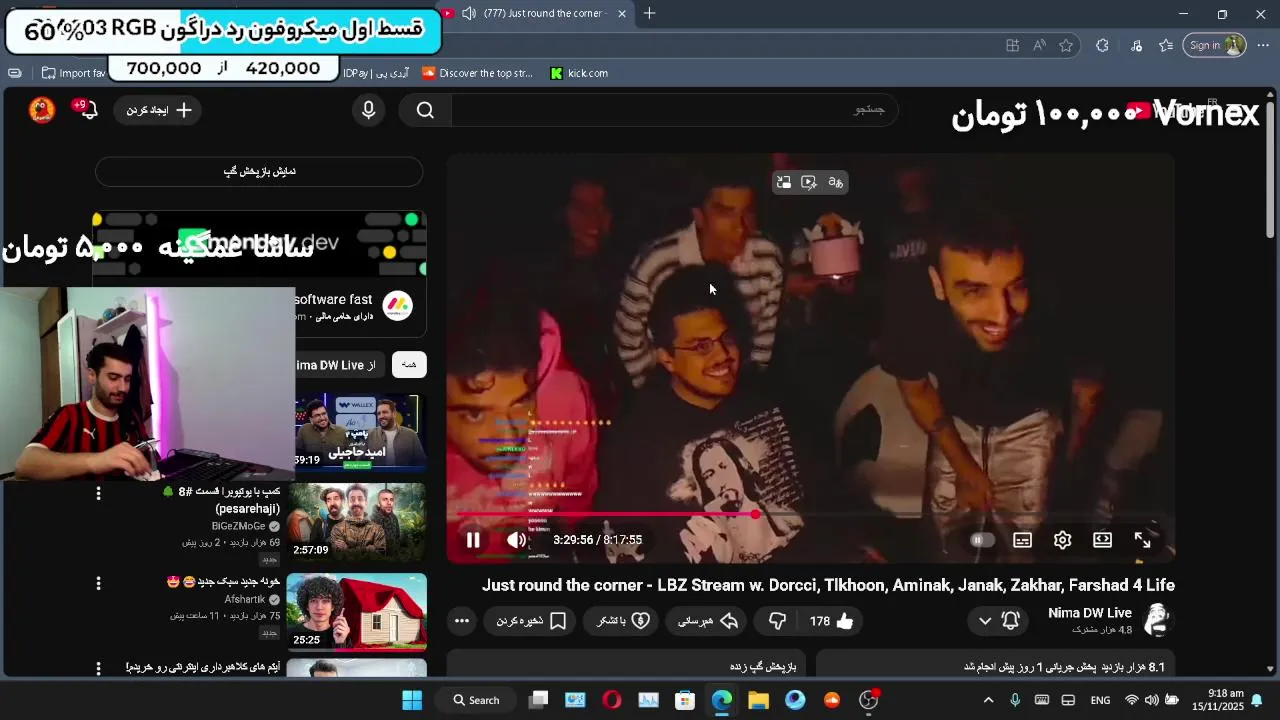Mute the tab using its speaker icon
This screenshot has width=1280, height=720.
tap(469, 14)
